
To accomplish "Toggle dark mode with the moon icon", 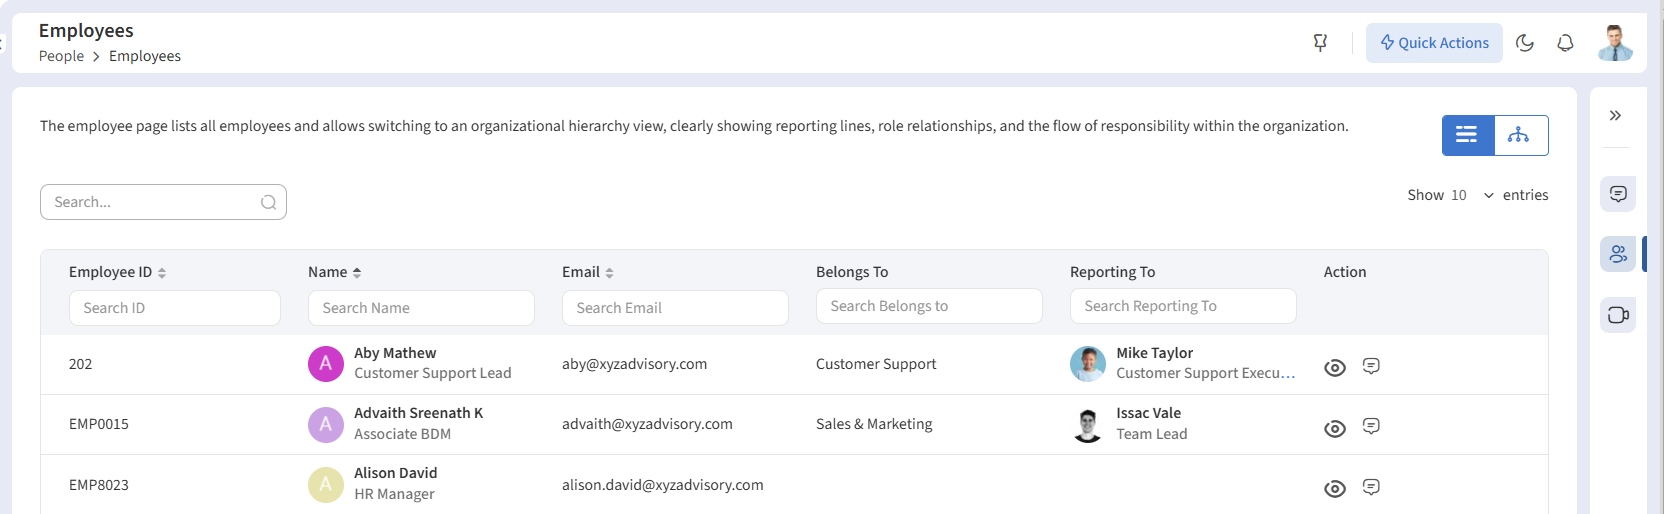I will 1525,43.
